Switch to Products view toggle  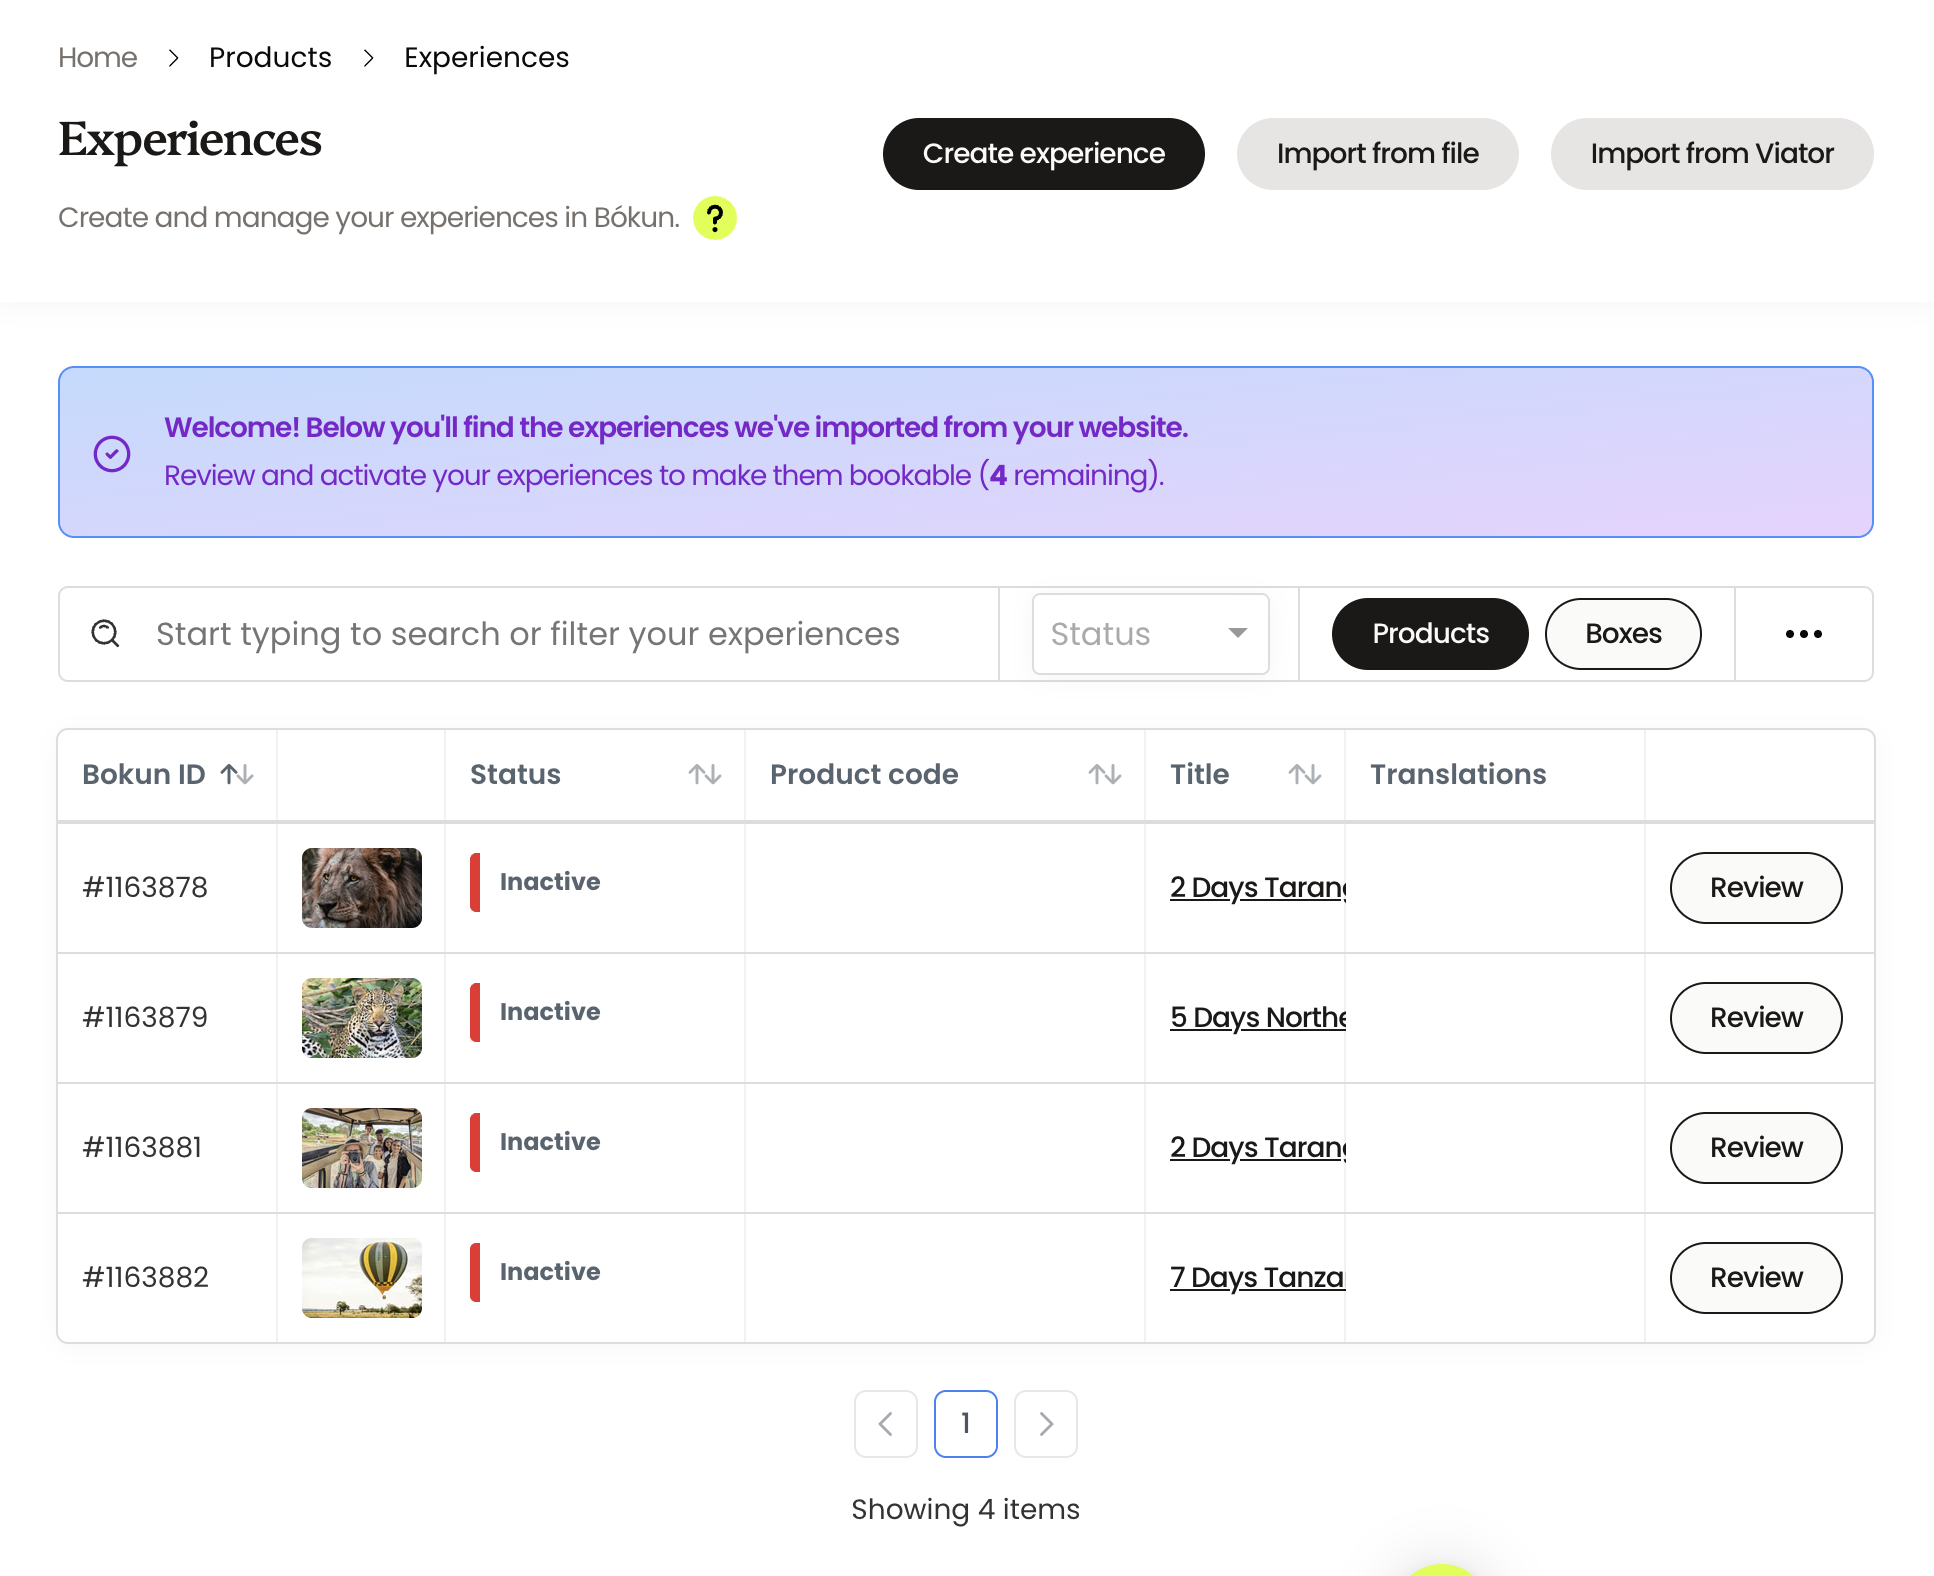[x=1430, y=634]
